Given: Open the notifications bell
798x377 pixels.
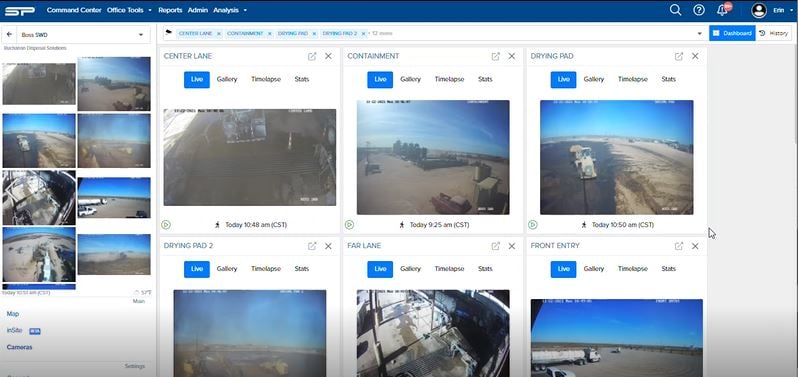Looking at the screenshot, I should click(x=723, y=10).
